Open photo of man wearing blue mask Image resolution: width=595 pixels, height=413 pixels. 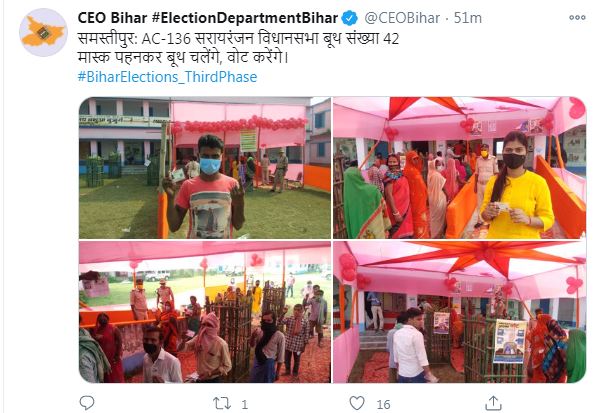point(205,168)
